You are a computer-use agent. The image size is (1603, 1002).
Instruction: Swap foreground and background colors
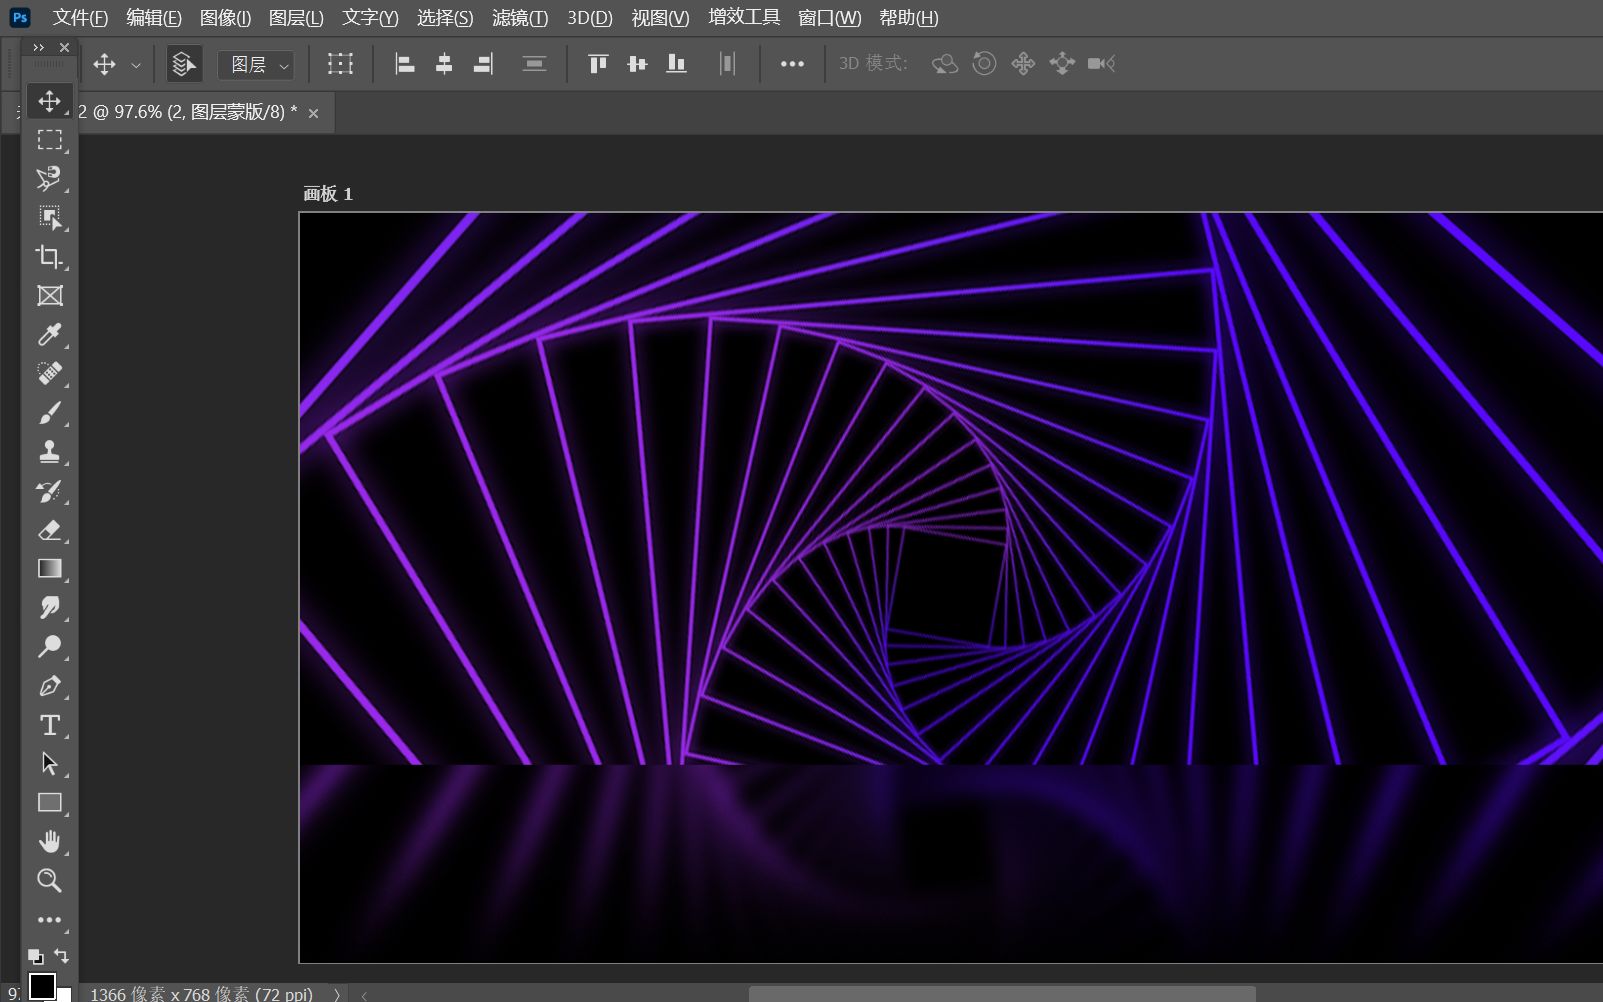click(61, 956)
